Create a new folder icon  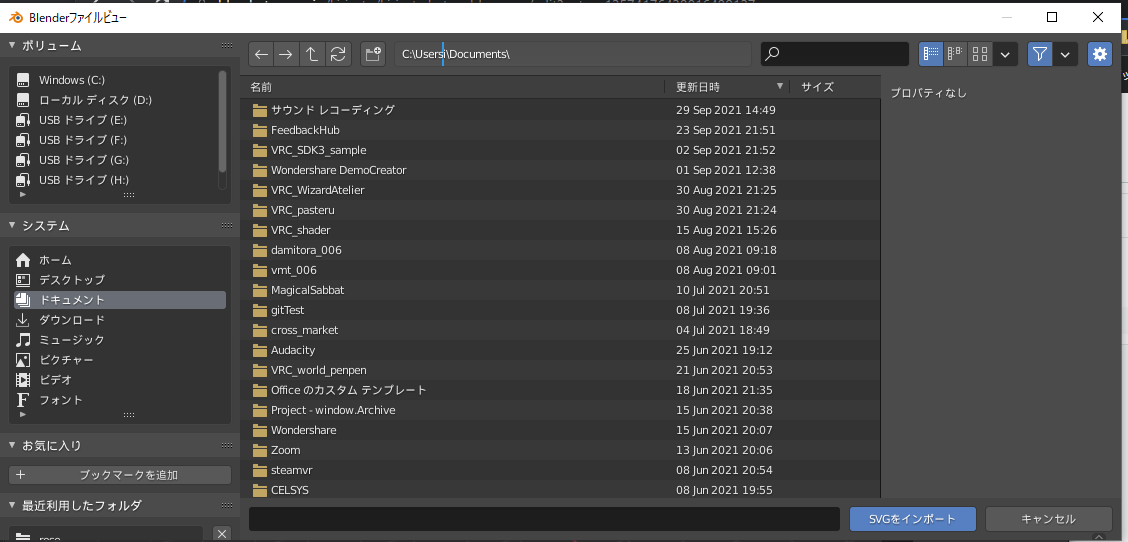coord(373,54)
